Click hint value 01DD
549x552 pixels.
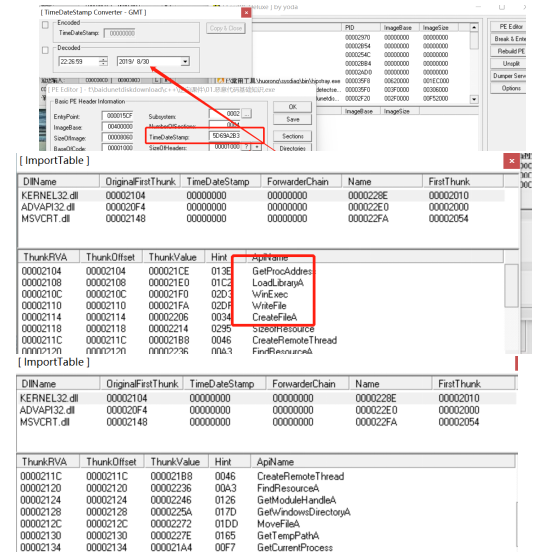point(226,524)
